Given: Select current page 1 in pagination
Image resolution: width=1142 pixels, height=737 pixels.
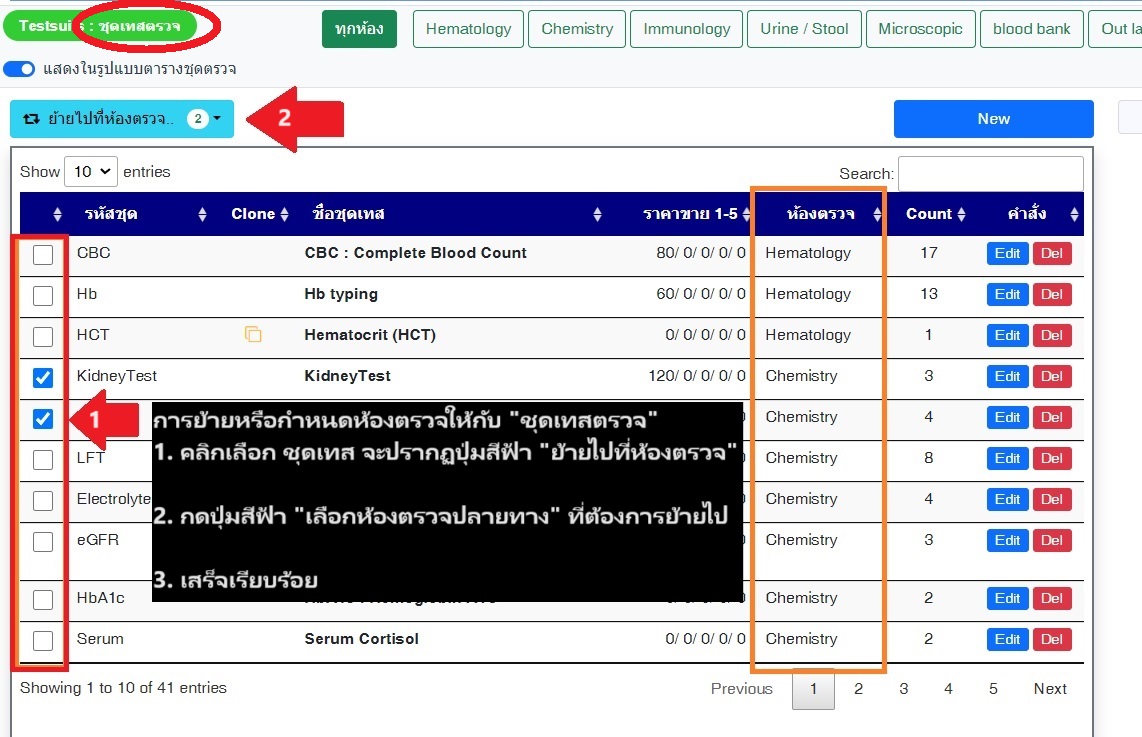Looking at the screenshot, I should [814, 689].
